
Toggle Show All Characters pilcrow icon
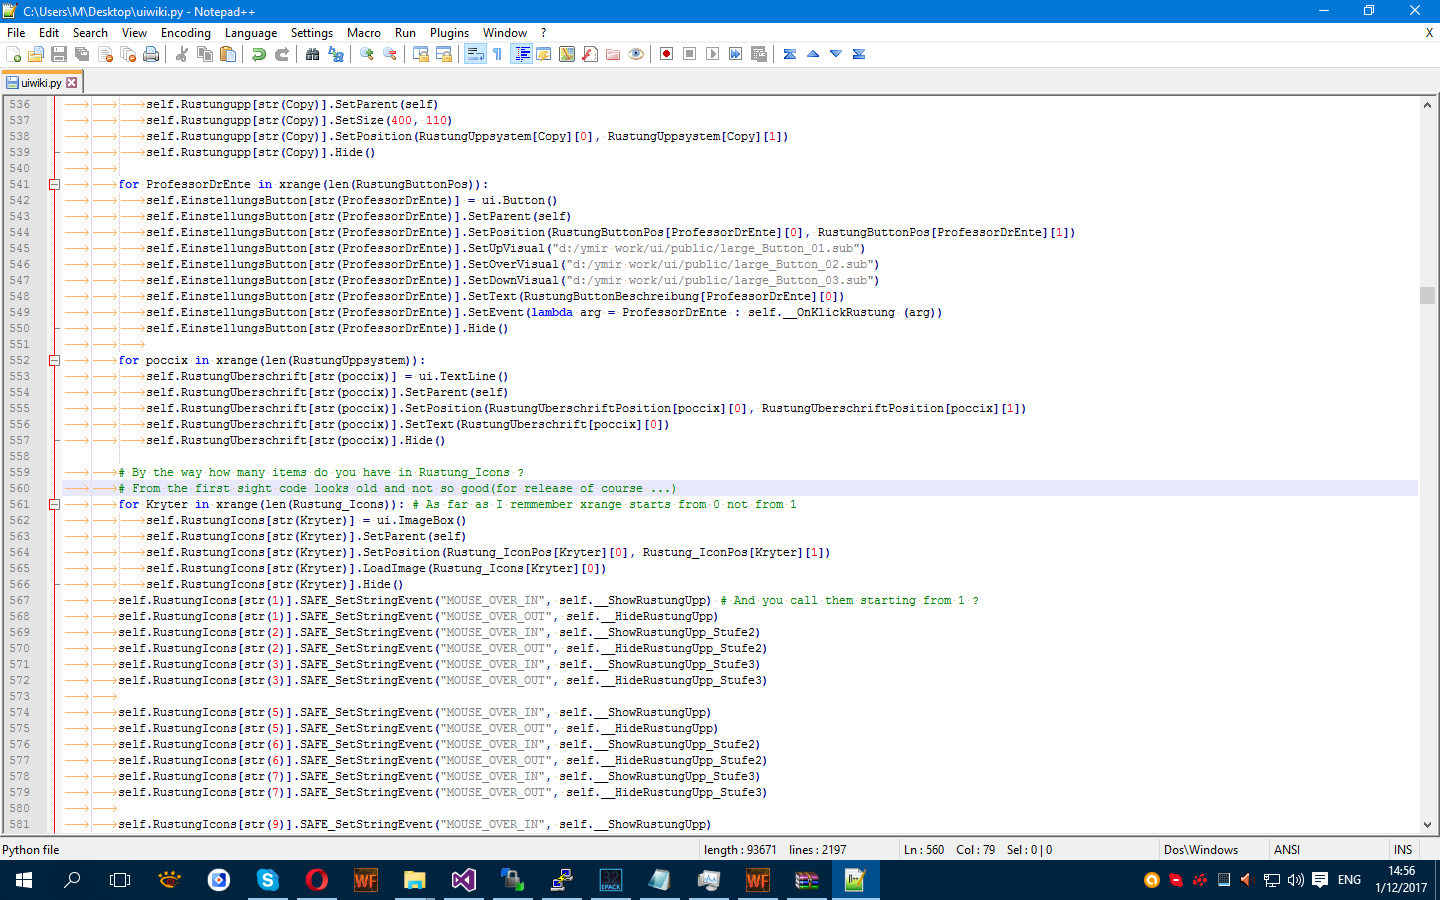coord(498,54)
